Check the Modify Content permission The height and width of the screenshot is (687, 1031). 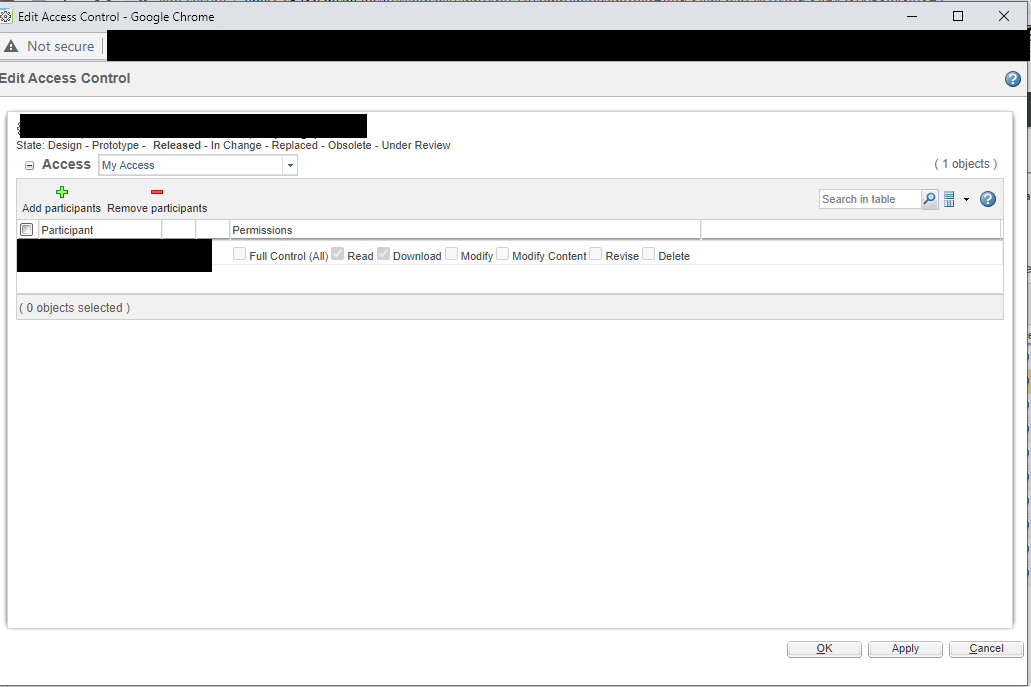click(502, 254)
